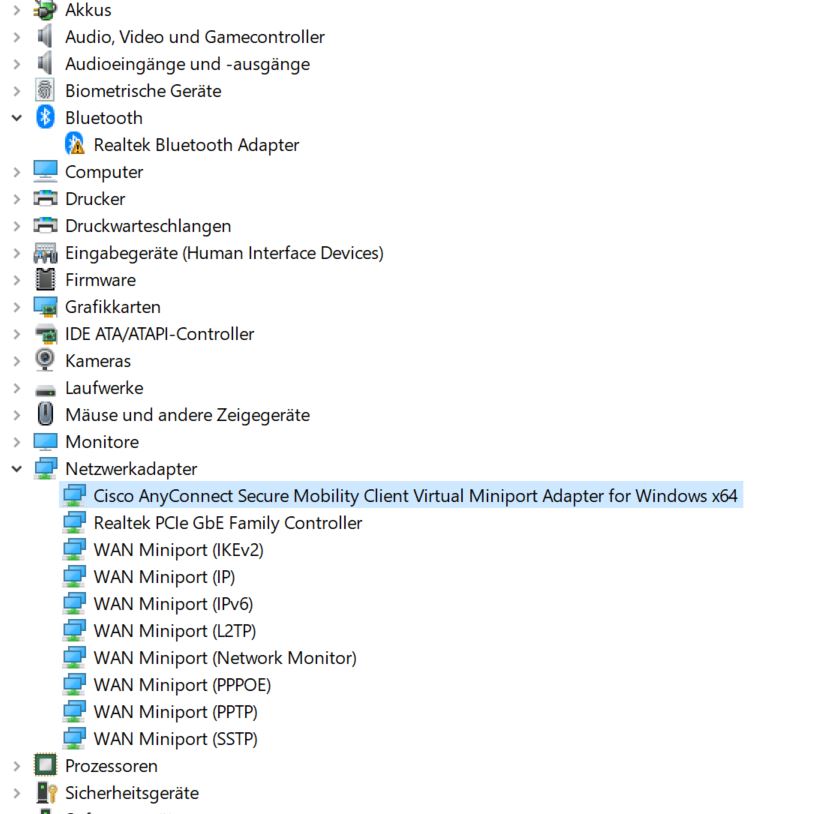Select WAN Miniport (PPPOE) entry
Image resolution: width=815 pixels, height=814 pixels.
[182, 685]
